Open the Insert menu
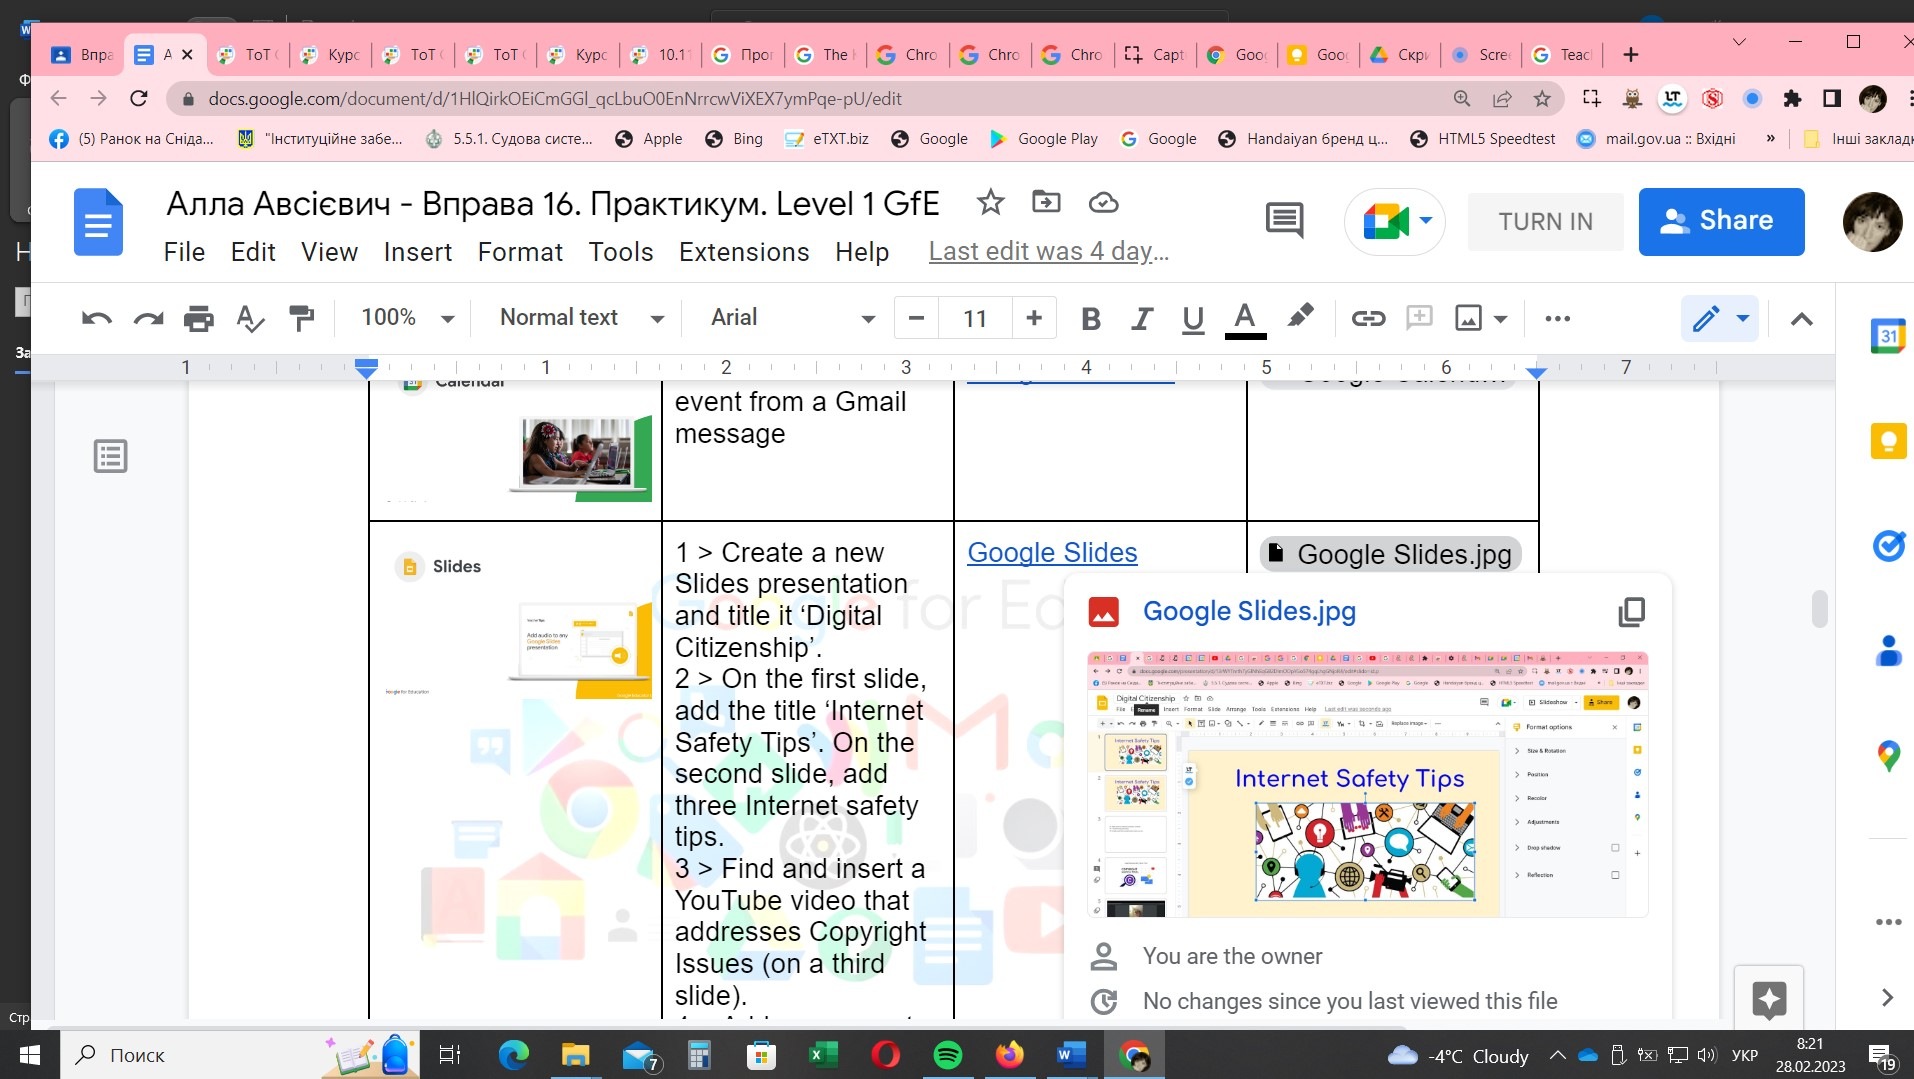The image size is (1914, 1079). pos(417,252)
